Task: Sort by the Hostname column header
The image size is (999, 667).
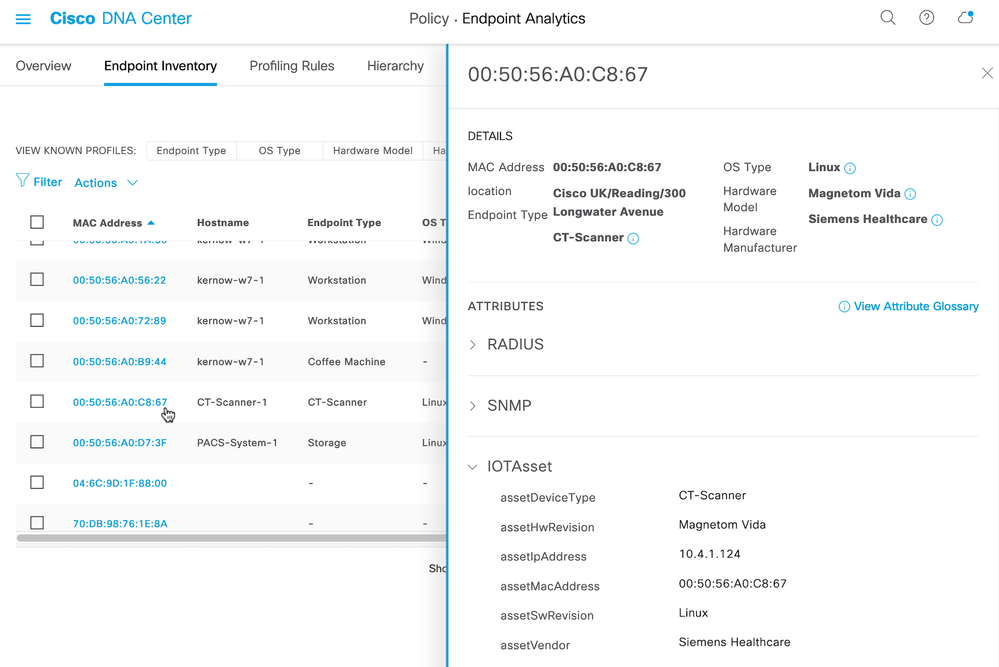Action: tap(222, 223)
